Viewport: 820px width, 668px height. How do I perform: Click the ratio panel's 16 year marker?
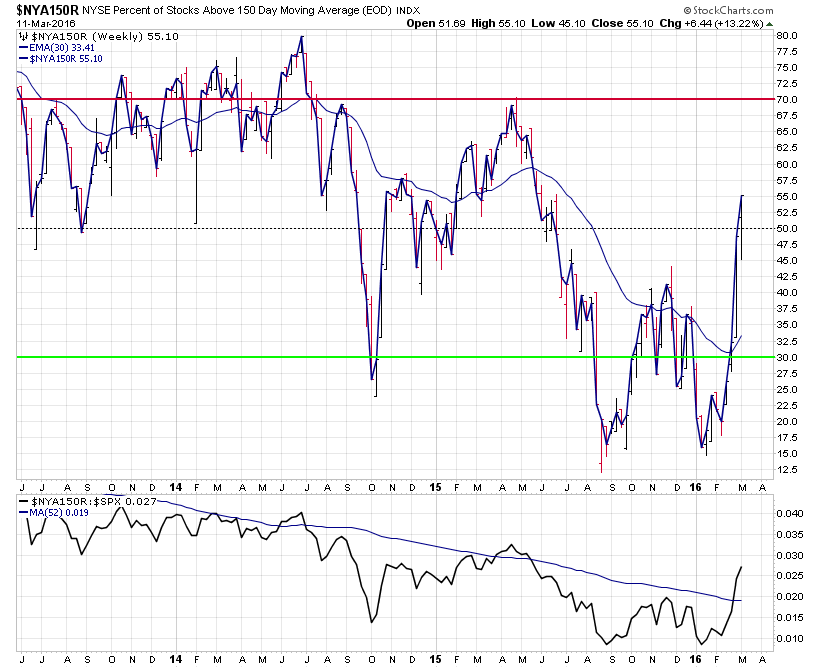point(695,659)
